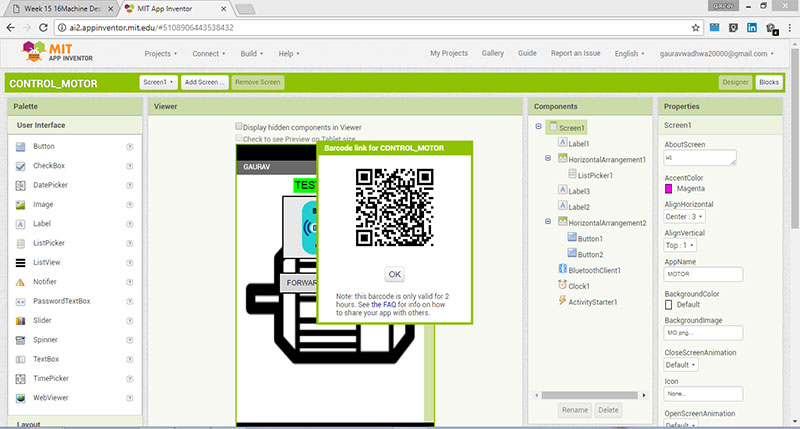Bookmark page with the star icon

tap(695, 28)
